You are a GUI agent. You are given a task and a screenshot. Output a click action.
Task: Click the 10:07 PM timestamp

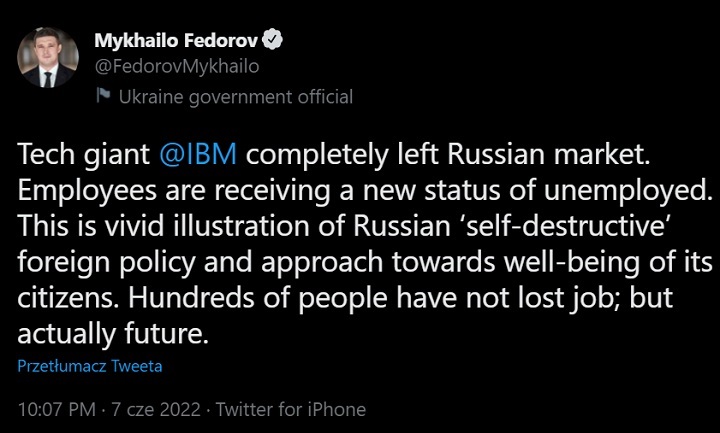[x=59, y=409]
